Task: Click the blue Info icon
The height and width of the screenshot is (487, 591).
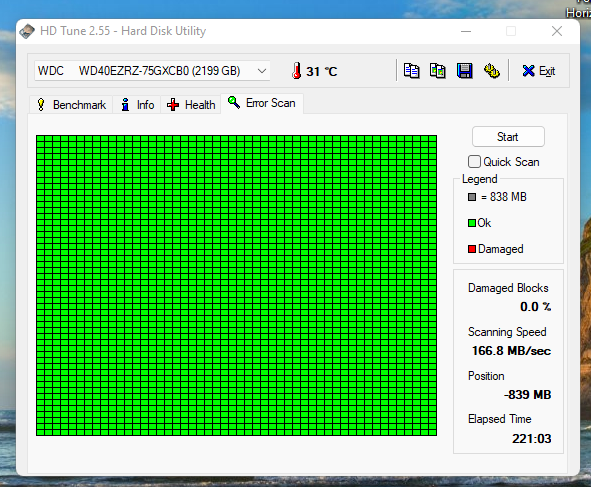Action: click(125, 104)
